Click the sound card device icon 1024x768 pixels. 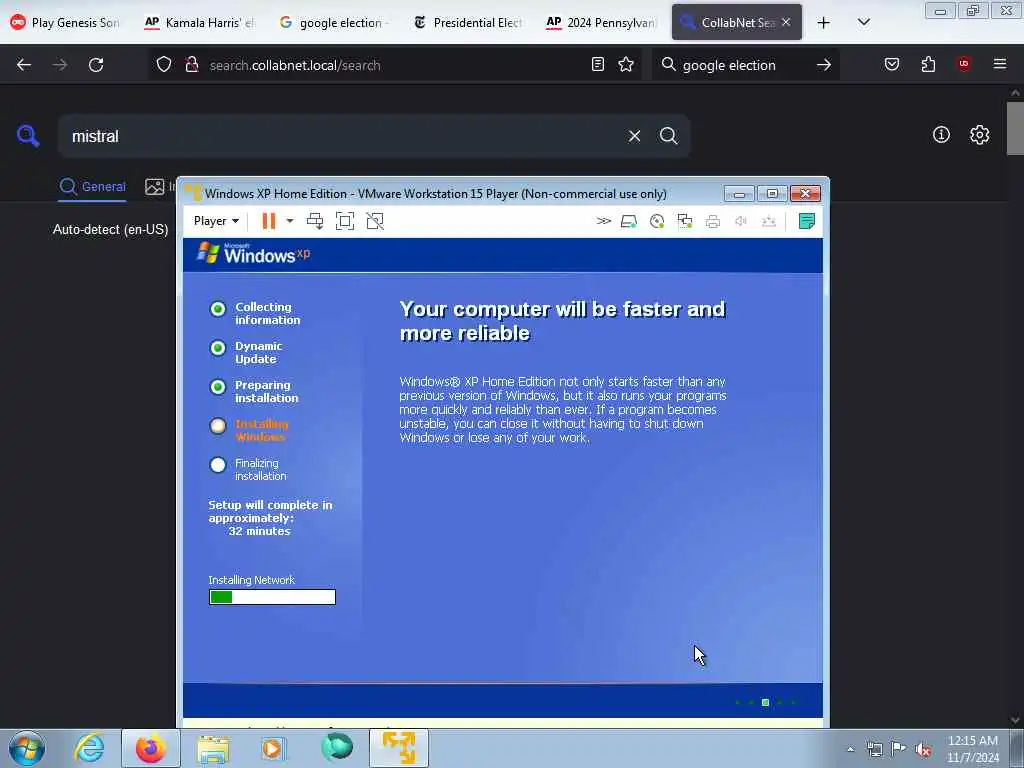coord(741,221)
